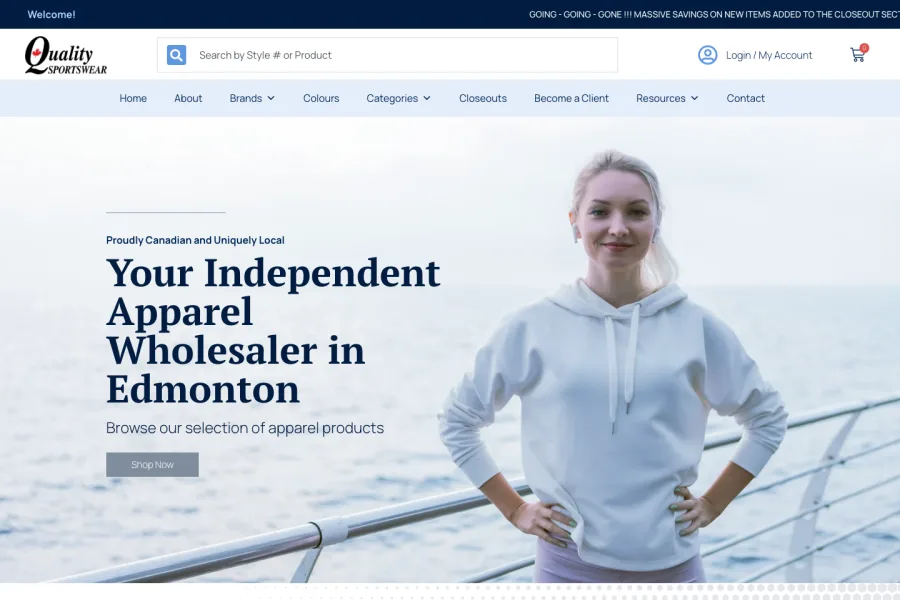The image size is (900, 600).
Task: Click the Shop Now button
Action: click(152, 464)
